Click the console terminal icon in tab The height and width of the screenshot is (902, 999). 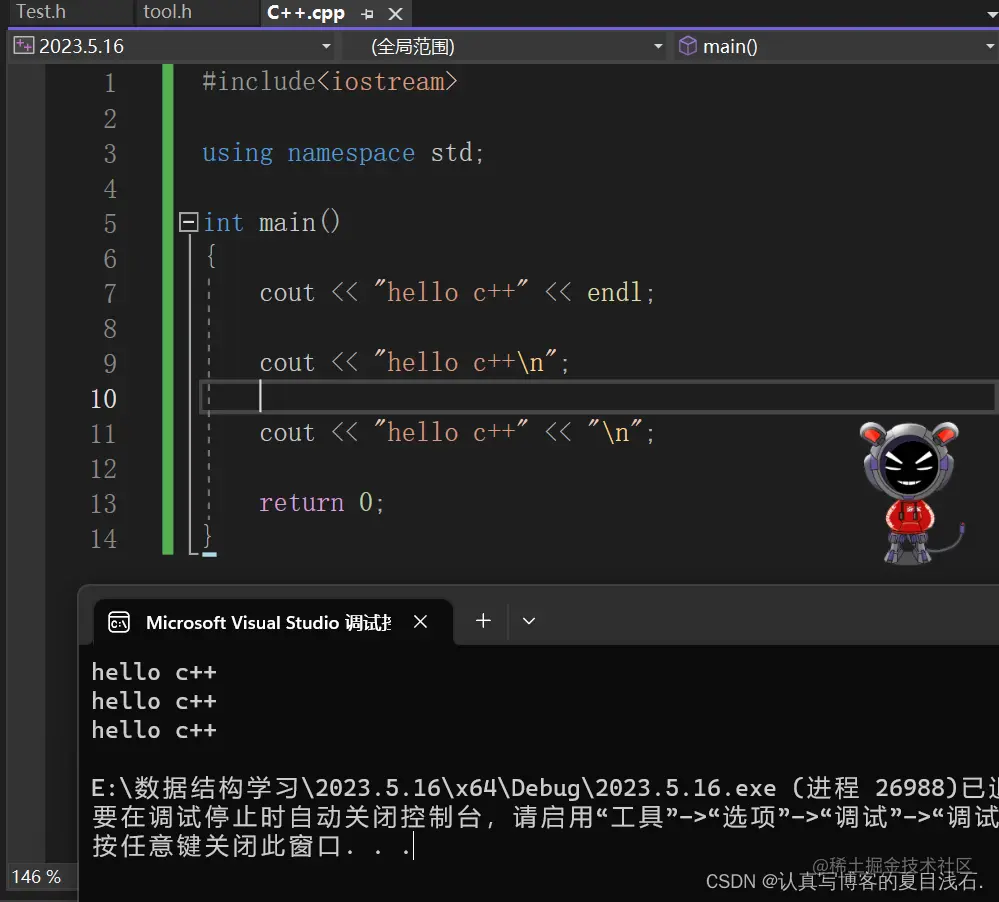tap(119, 622)
